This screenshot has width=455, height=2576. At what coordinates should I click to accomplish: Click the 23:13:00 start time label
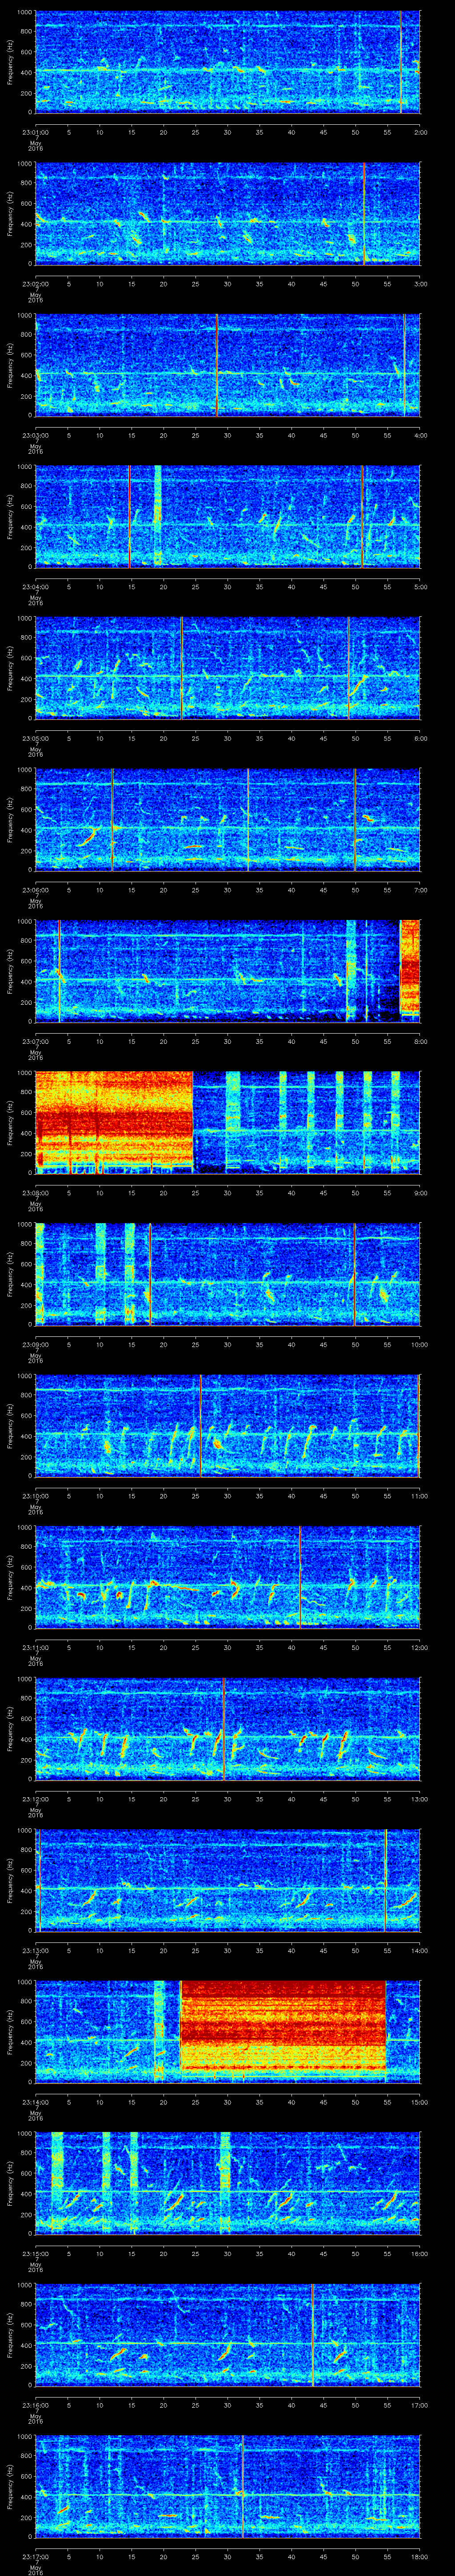point(36,1950)
